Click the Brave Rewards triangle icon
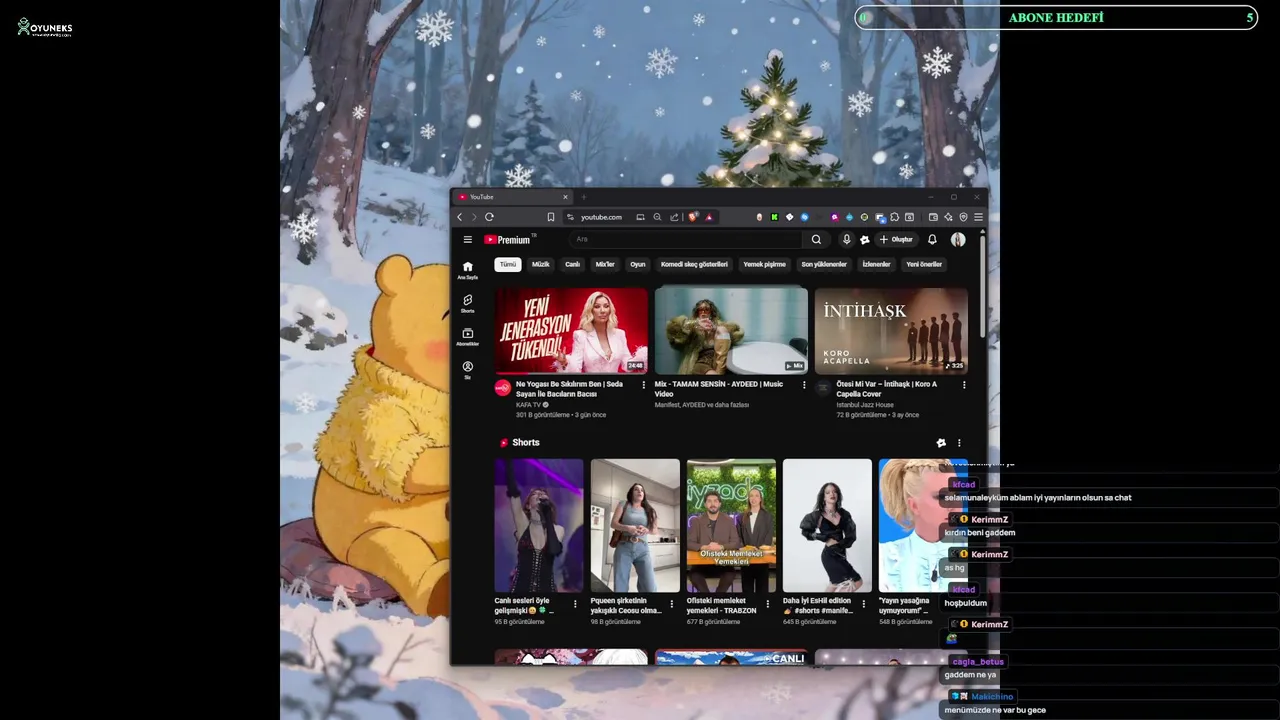Screen dimensions: 1280x720 709,217
